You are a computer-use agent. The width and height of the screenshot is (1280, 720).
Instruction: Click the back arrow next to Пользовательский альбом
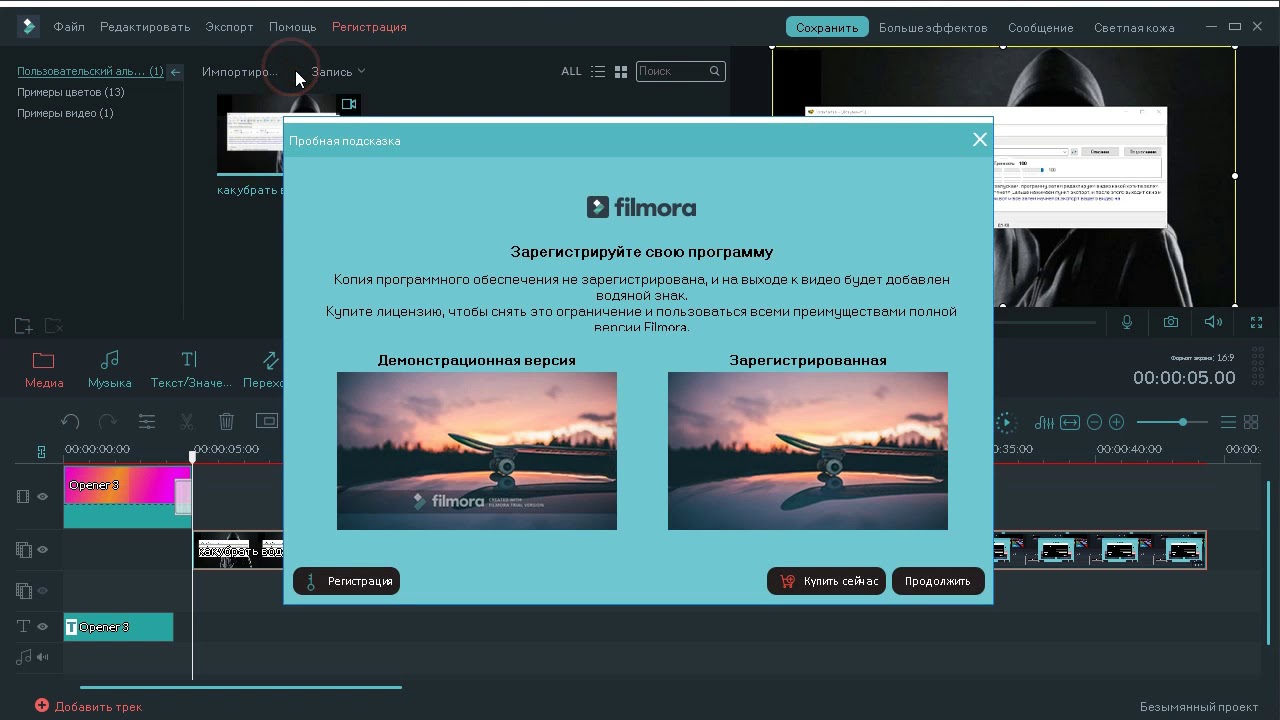point(175,72)
